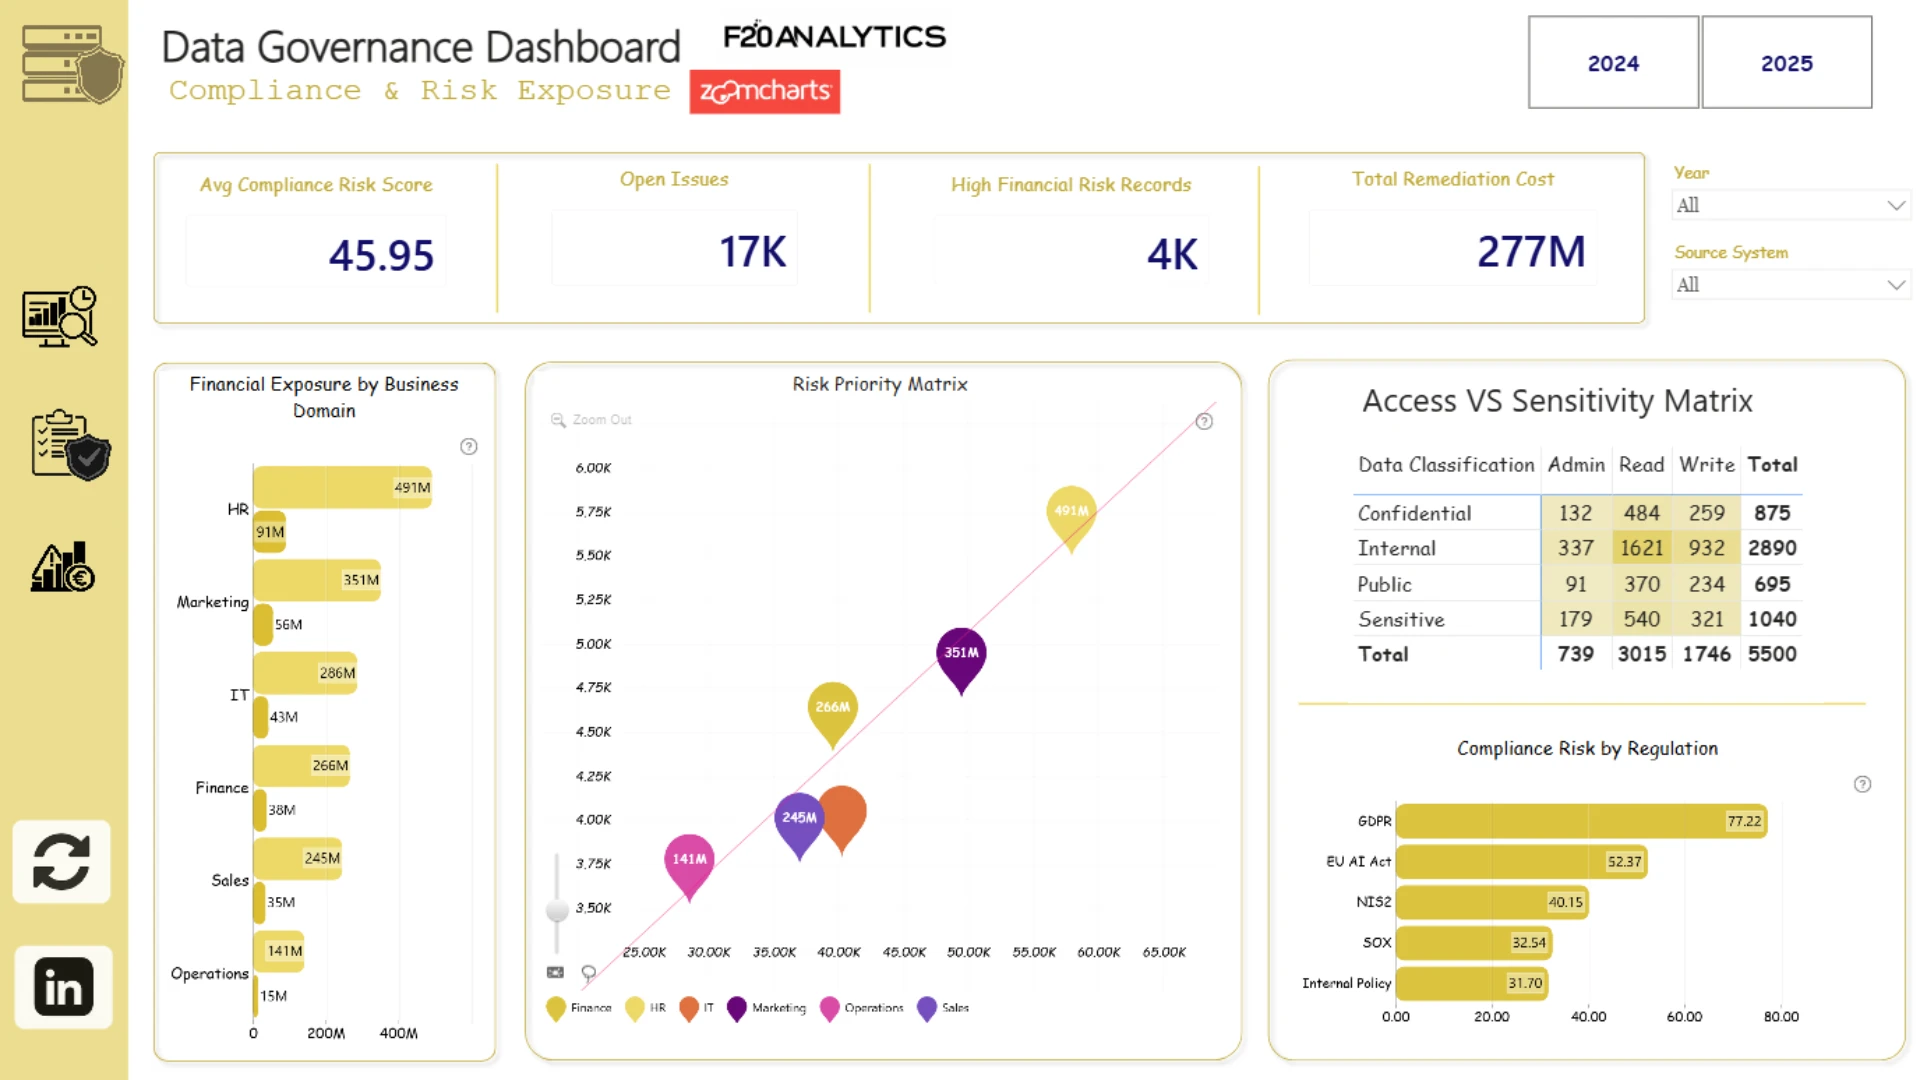Open the server shield governance icon
1920x1080 pixels.
point(71,65)
